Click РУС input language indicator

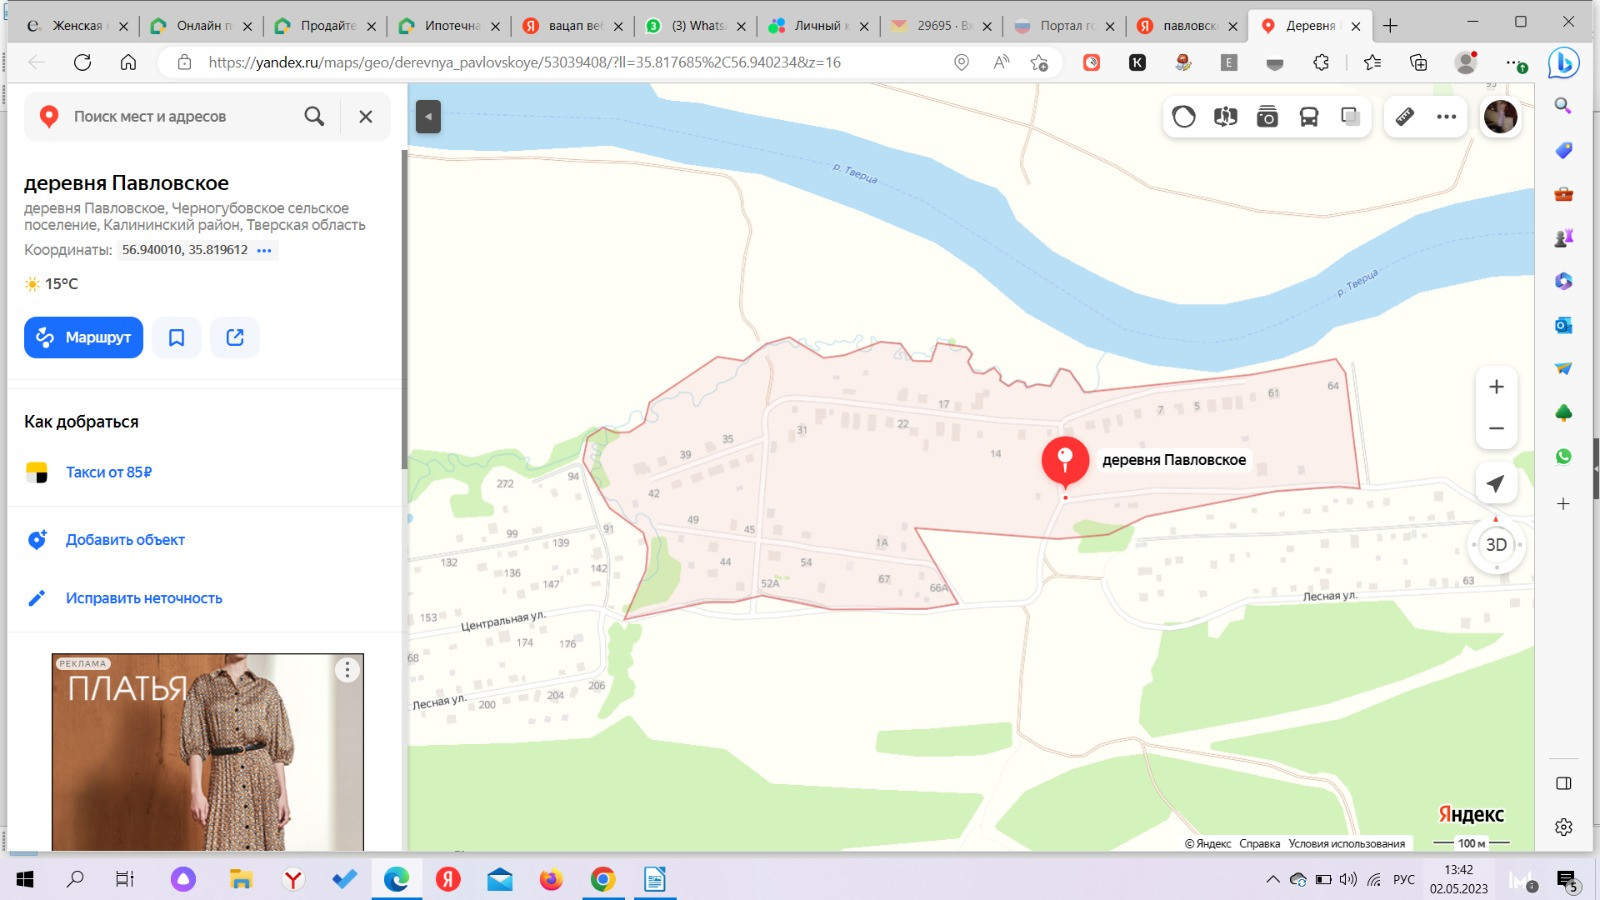(1404, 880)
